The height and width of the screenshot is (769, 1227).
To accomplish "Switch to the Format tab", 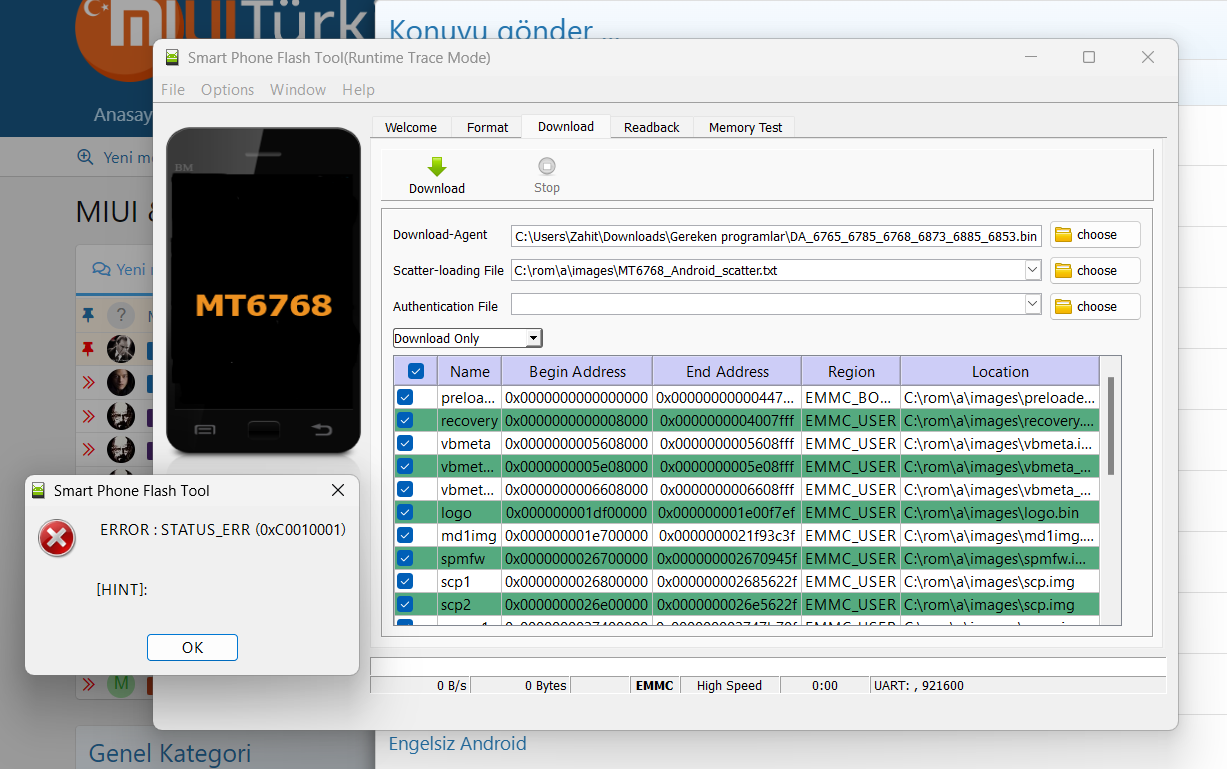I will pyautogui.click(x=488, y=127).
